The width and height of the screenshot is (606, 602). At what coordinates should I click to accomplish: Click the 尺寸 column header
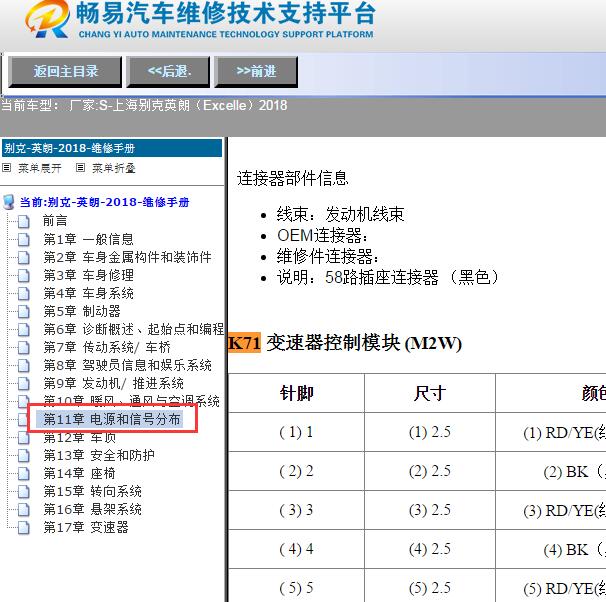coord(430,393)
